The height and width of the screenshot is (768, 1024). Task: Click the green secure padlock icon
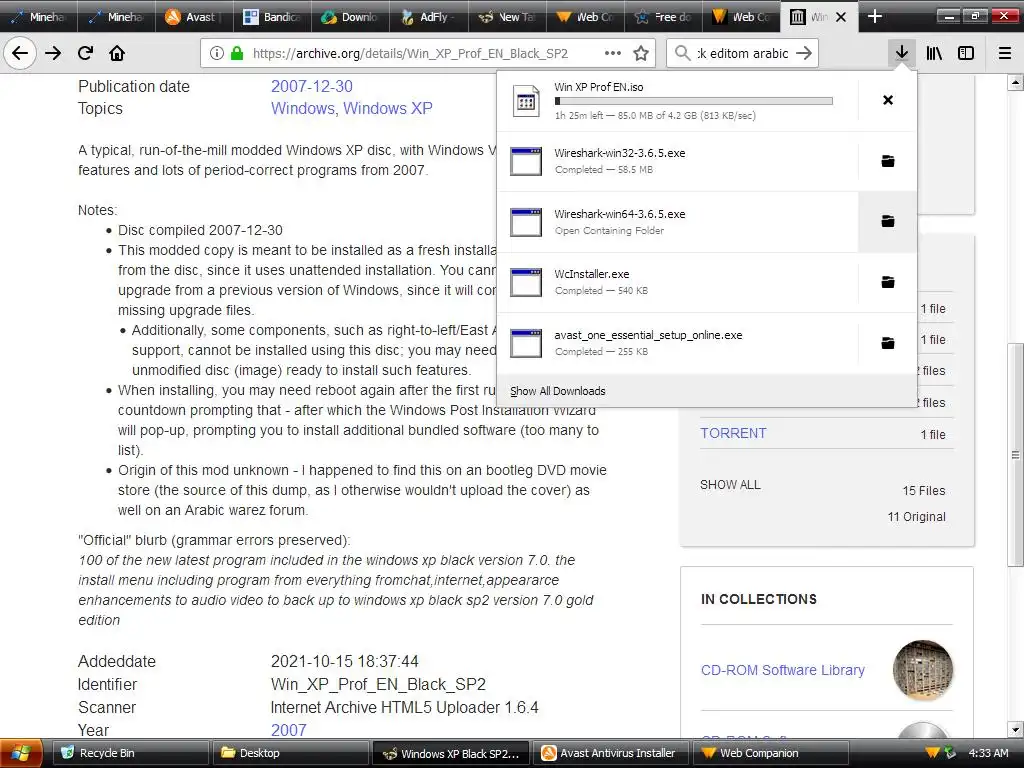237,54
